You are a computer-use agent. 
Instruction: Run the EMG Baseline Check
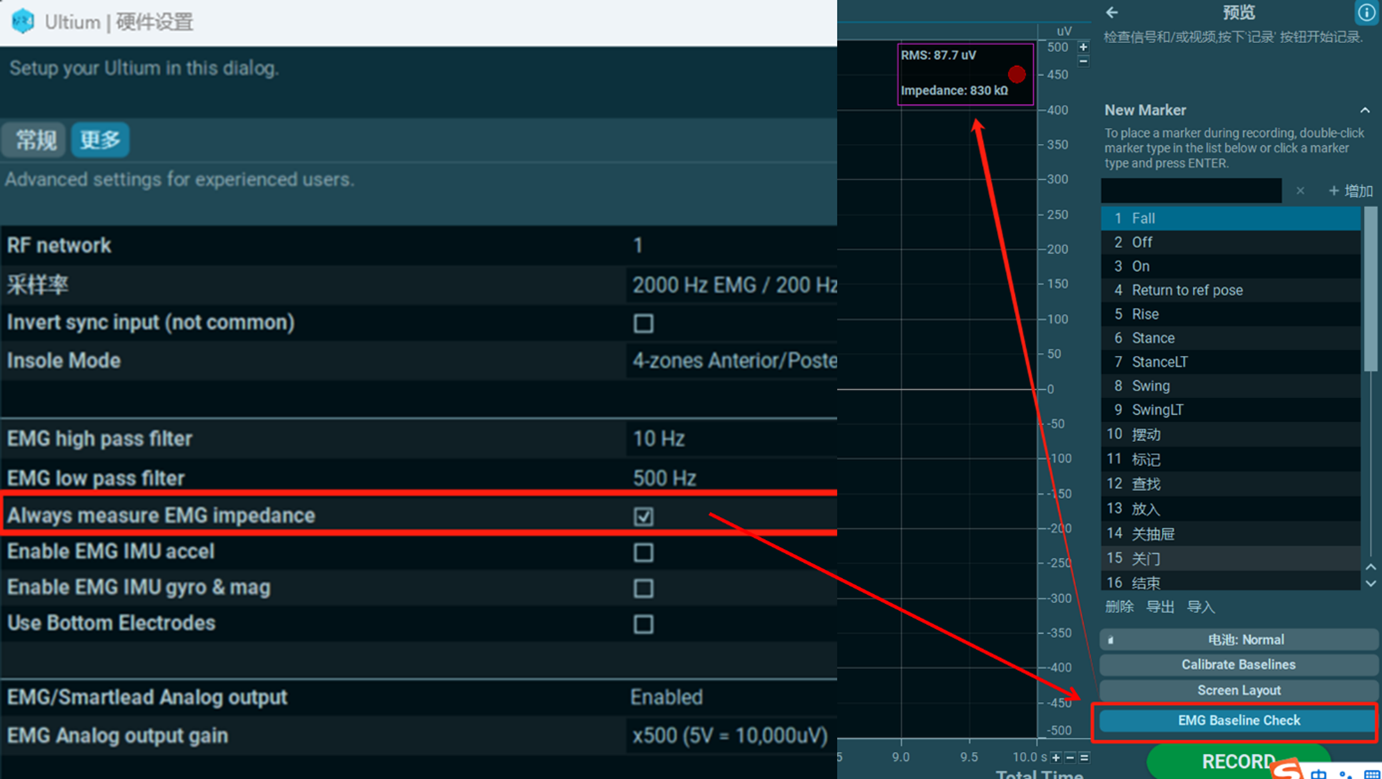(1237, 720)
